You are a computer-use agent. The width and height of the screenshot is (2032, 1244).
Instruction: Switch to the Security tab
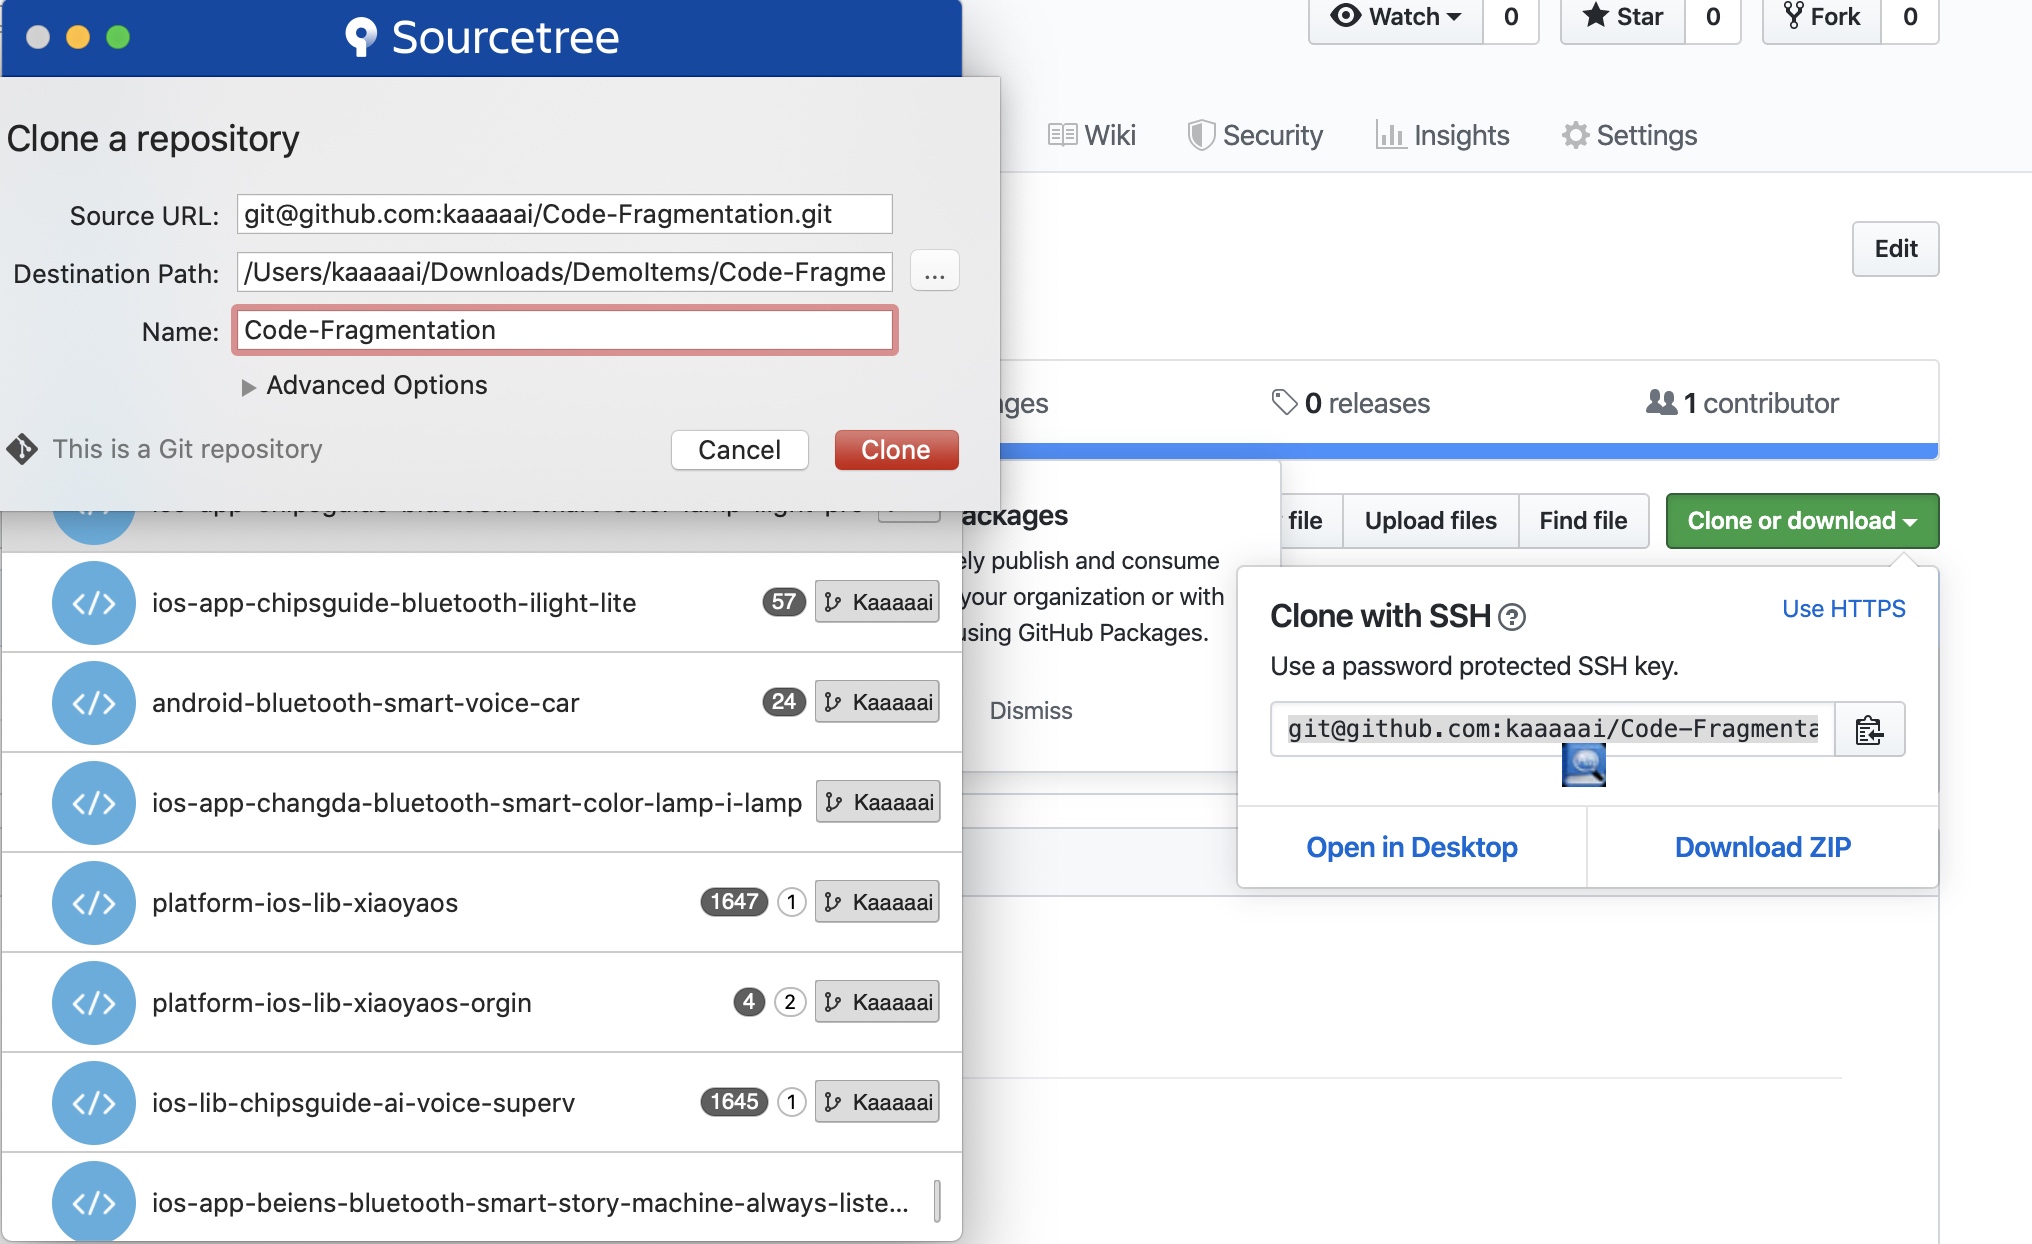point(1255,135)
